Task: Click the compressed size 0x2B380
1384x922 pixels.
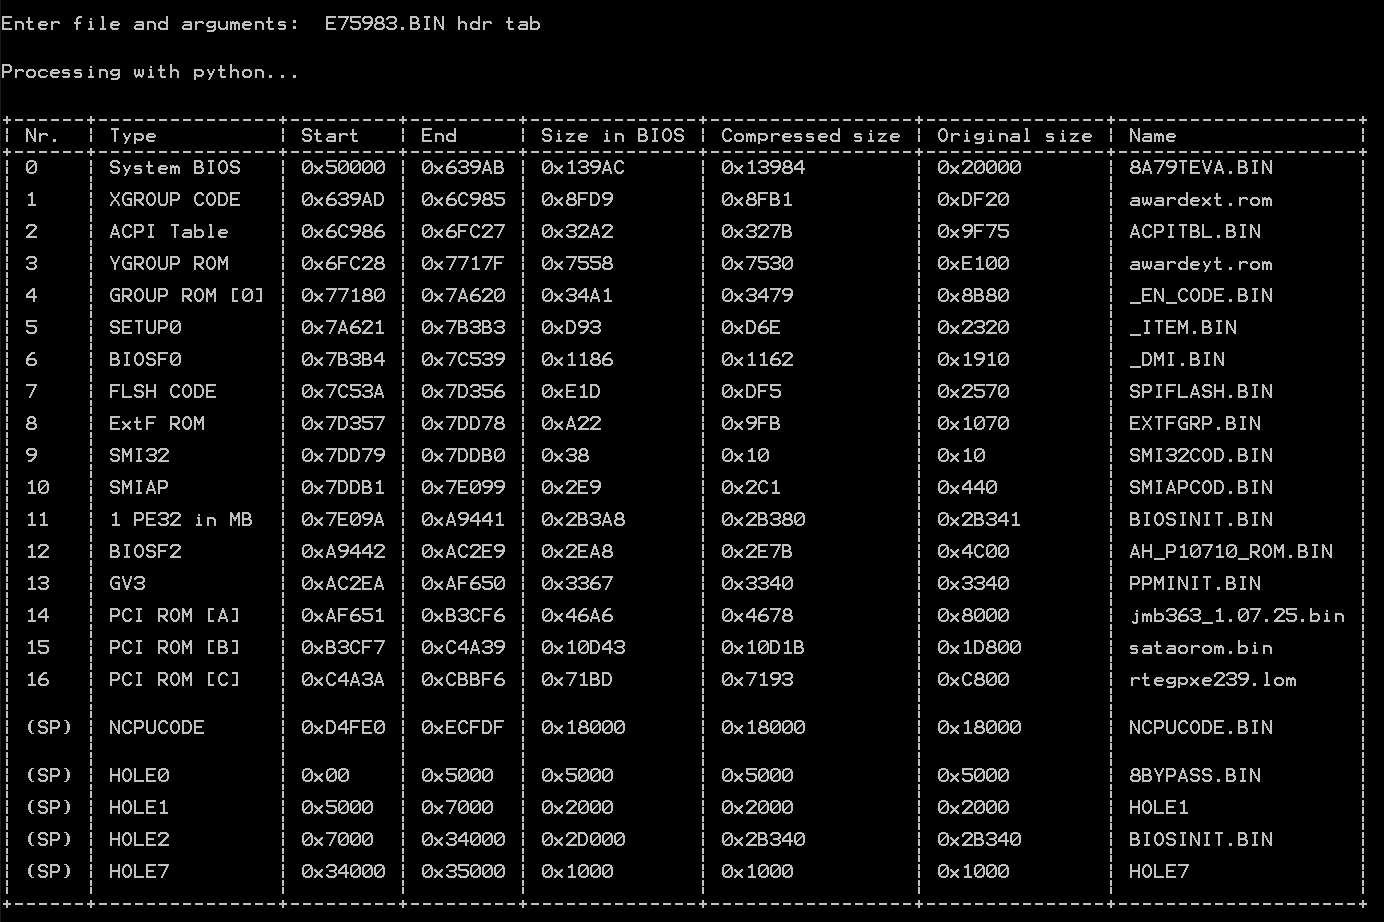Action: pos(763,520)
